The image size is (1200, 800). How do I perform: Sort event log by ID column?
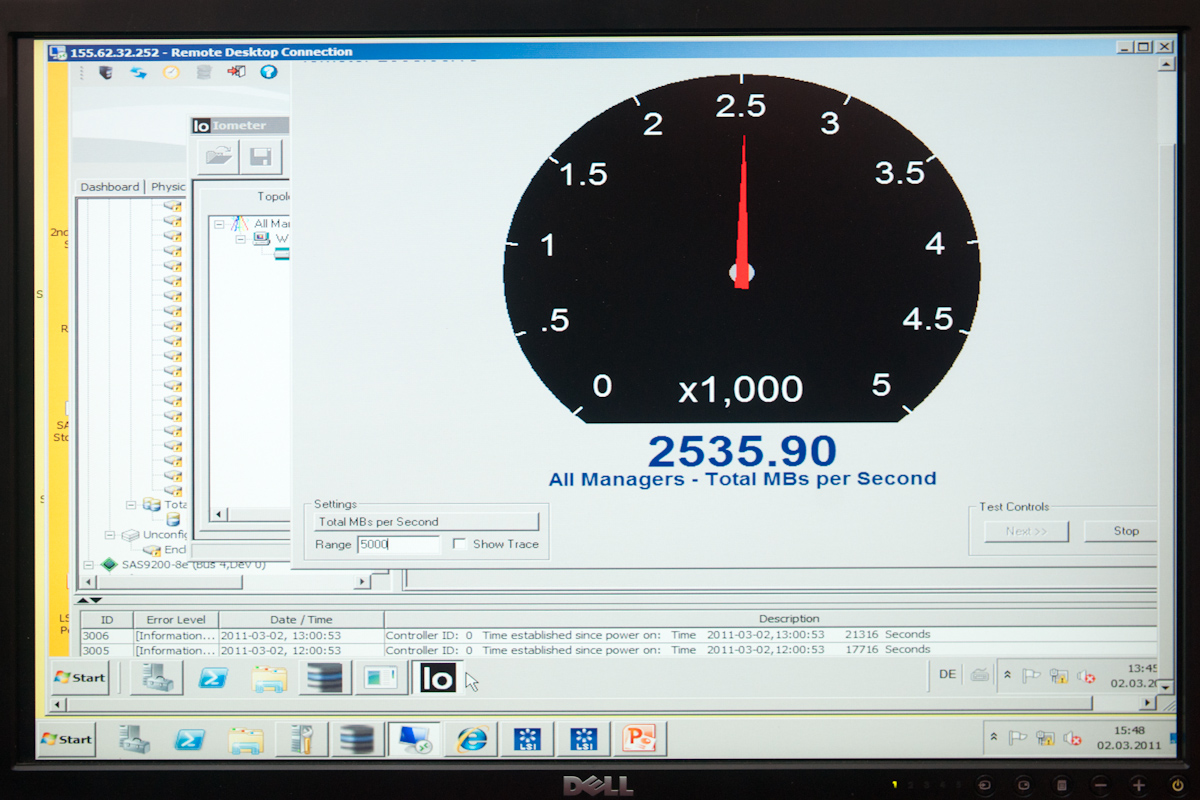(x=107, y=619)
